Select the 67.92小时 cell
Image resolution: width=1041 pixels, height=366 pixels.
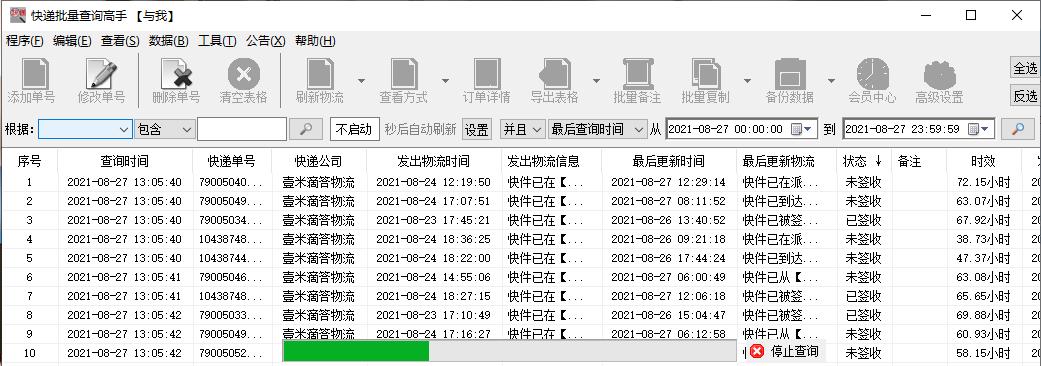click(983, 220)
